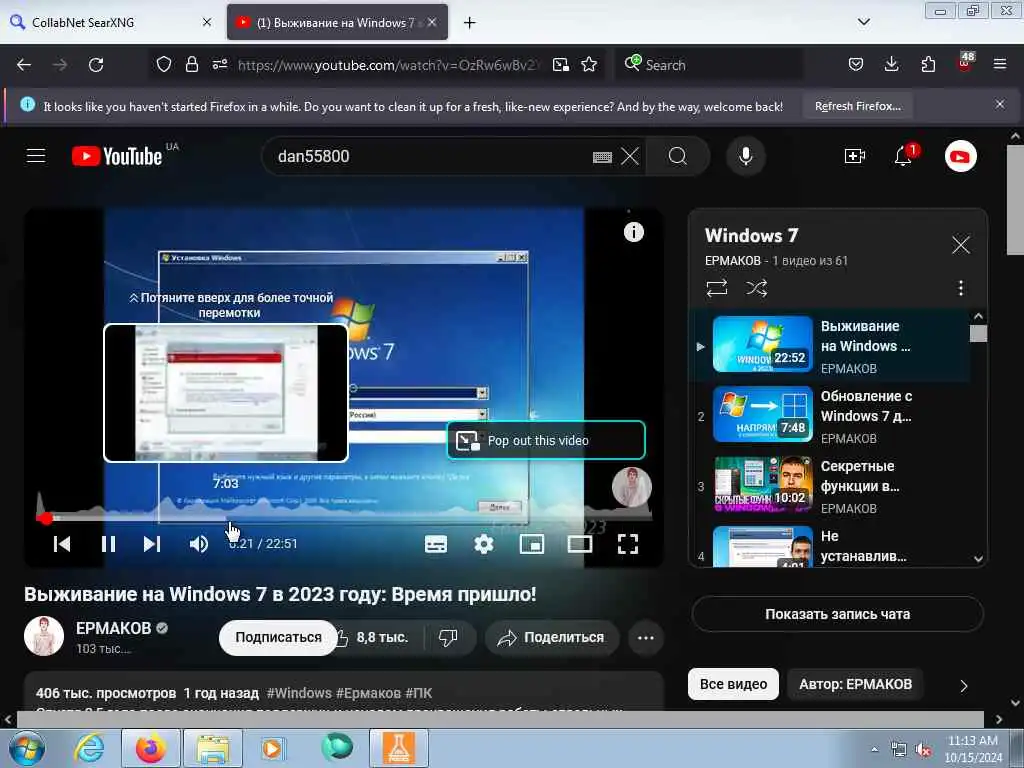
Task: Run YouTube search with magnifier button
Action: [678, 157]
